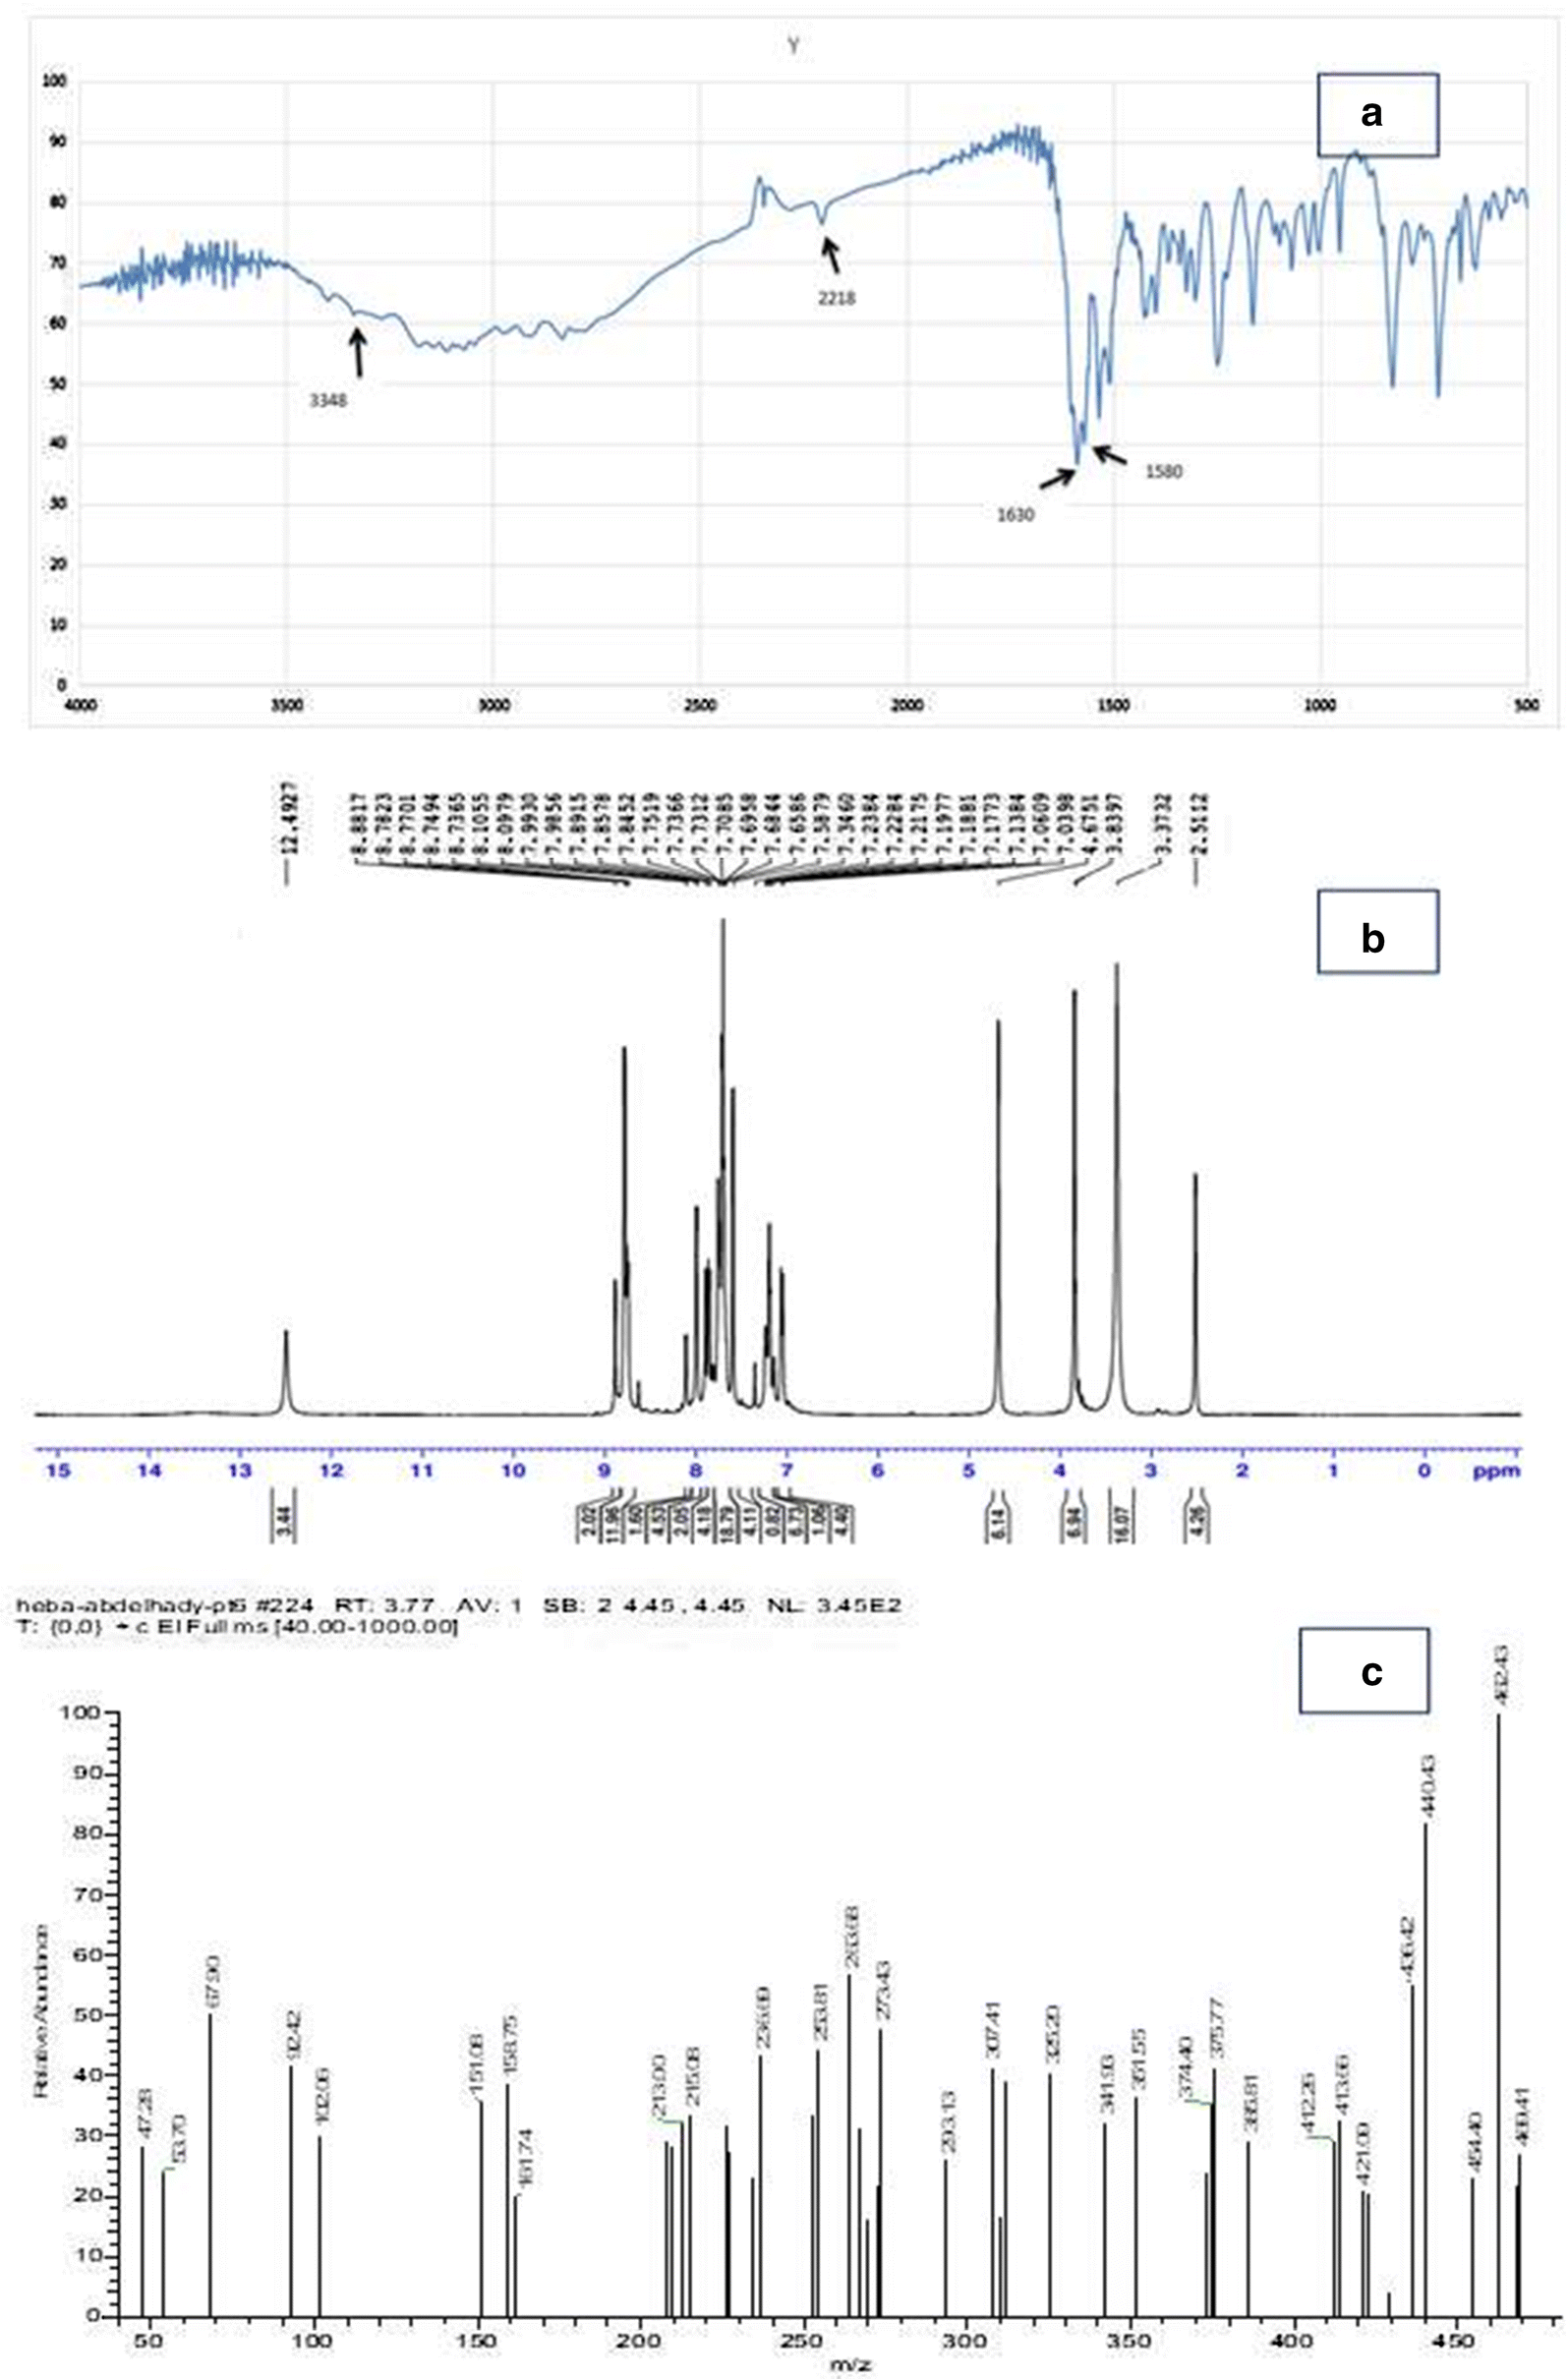Click the 3500 wavenumber tick in the IR chart
Viewport: 1568px width, 2379px height.
point(287,706)
